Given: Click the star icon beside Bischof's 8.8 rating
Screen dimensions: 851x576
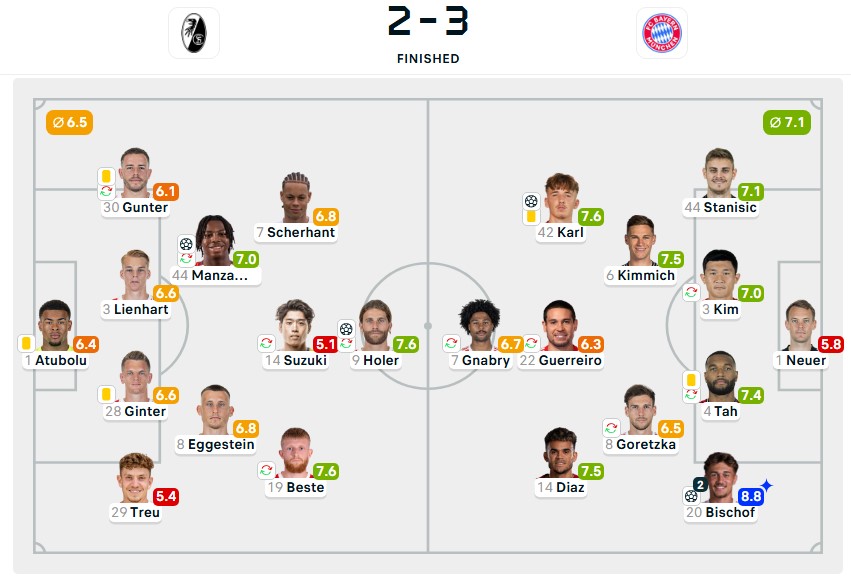Looking at the screenshot, I should 767,484.
